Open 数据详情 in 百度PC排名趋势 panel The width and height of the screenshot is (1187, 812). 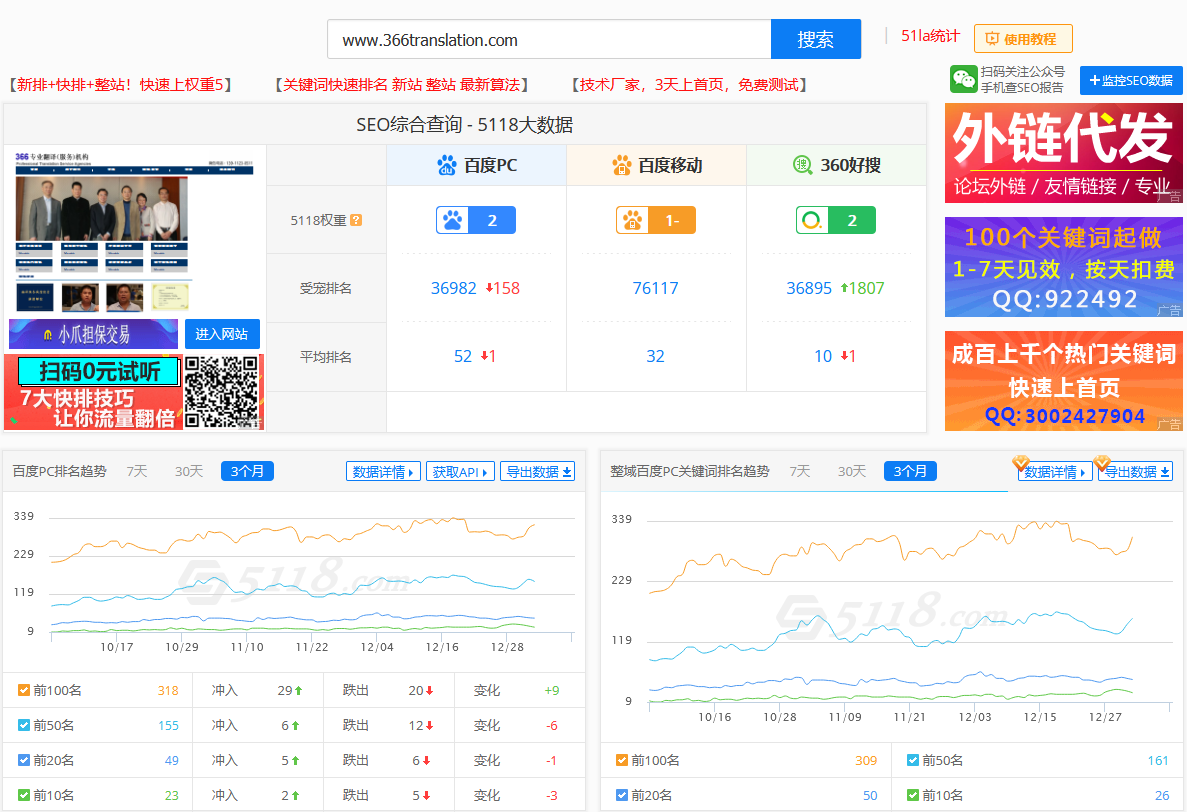coord(383,471)
